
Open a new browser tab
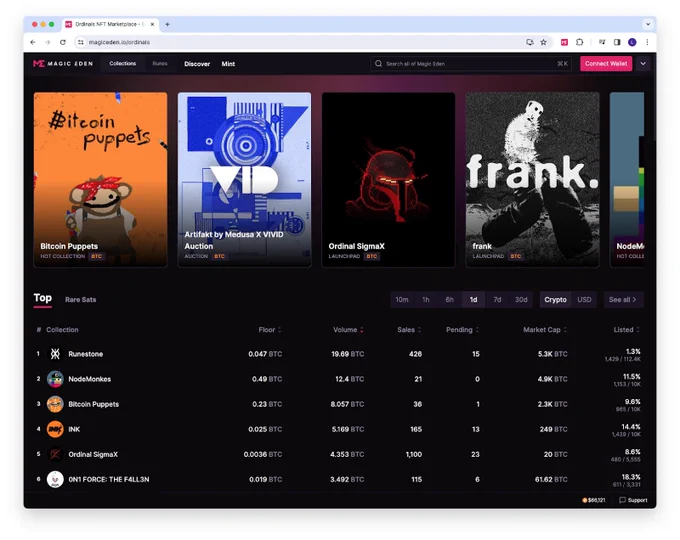pos(167,24)
